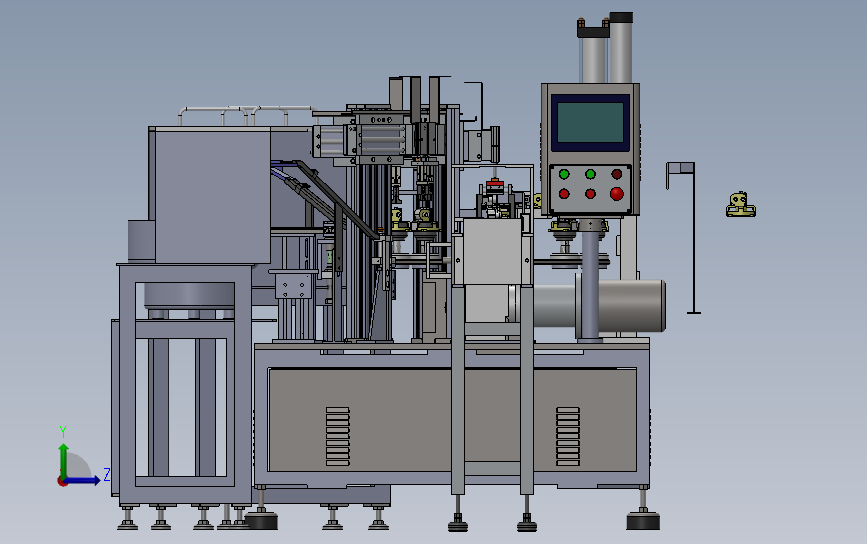This screenshot has height=544, width=867.
Task: Select the isolated yellow part at far right
Action: click(x=740, y=205)
